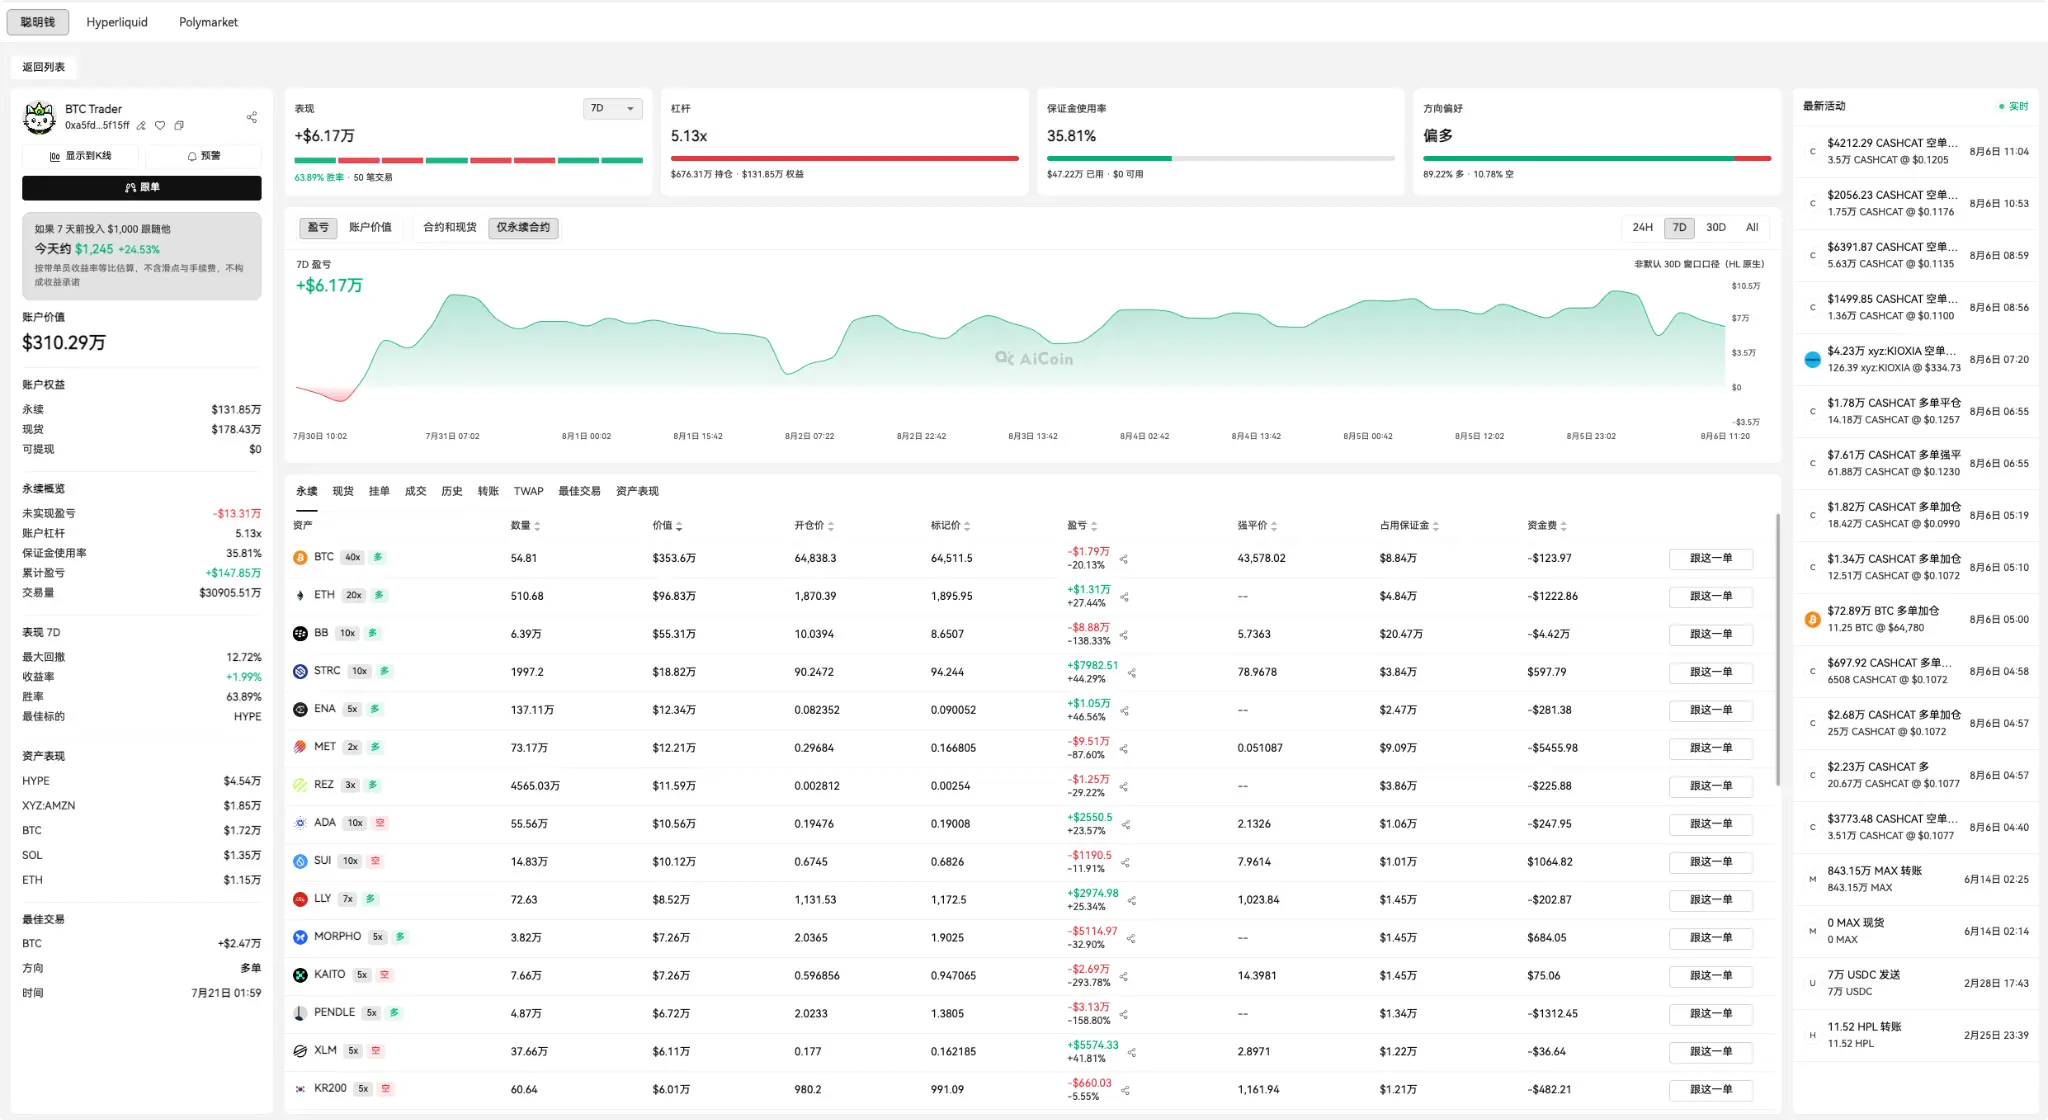This screenshot has height=1120, width=2048.
Task: Click the BTC Trader cat avatar
Action: 39,118
